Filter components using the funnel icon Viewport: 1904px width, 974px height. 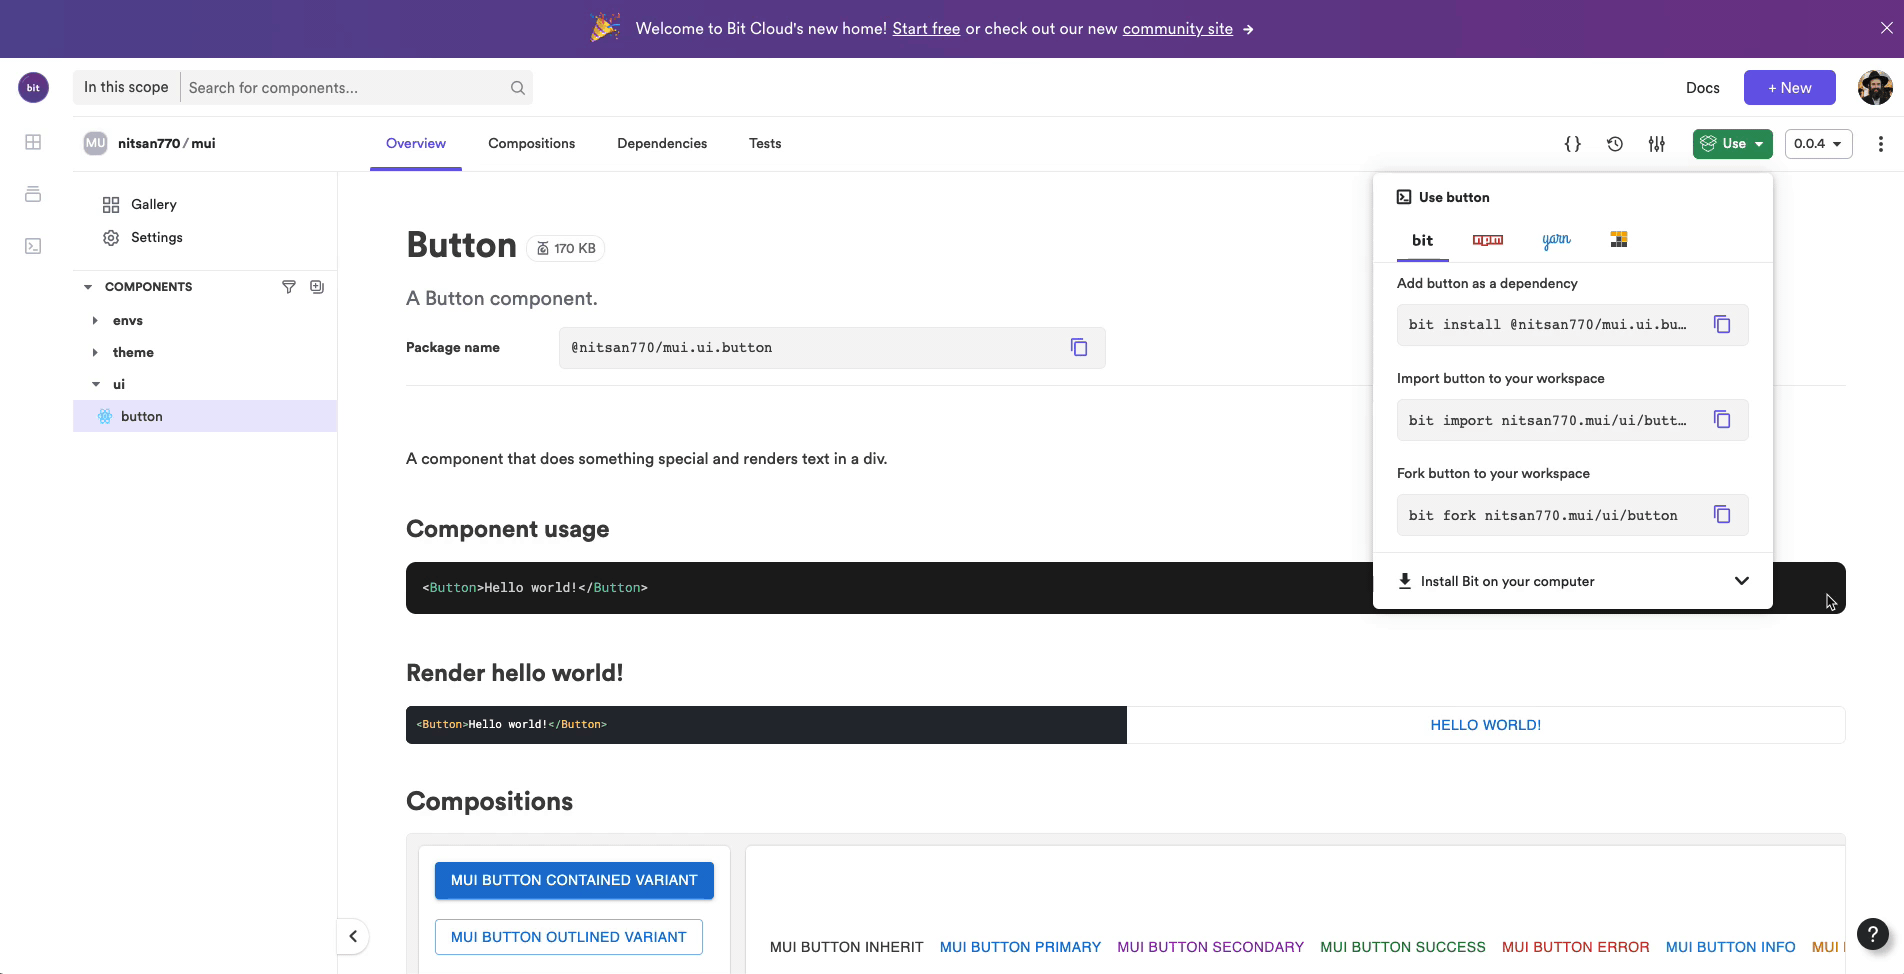289,287
